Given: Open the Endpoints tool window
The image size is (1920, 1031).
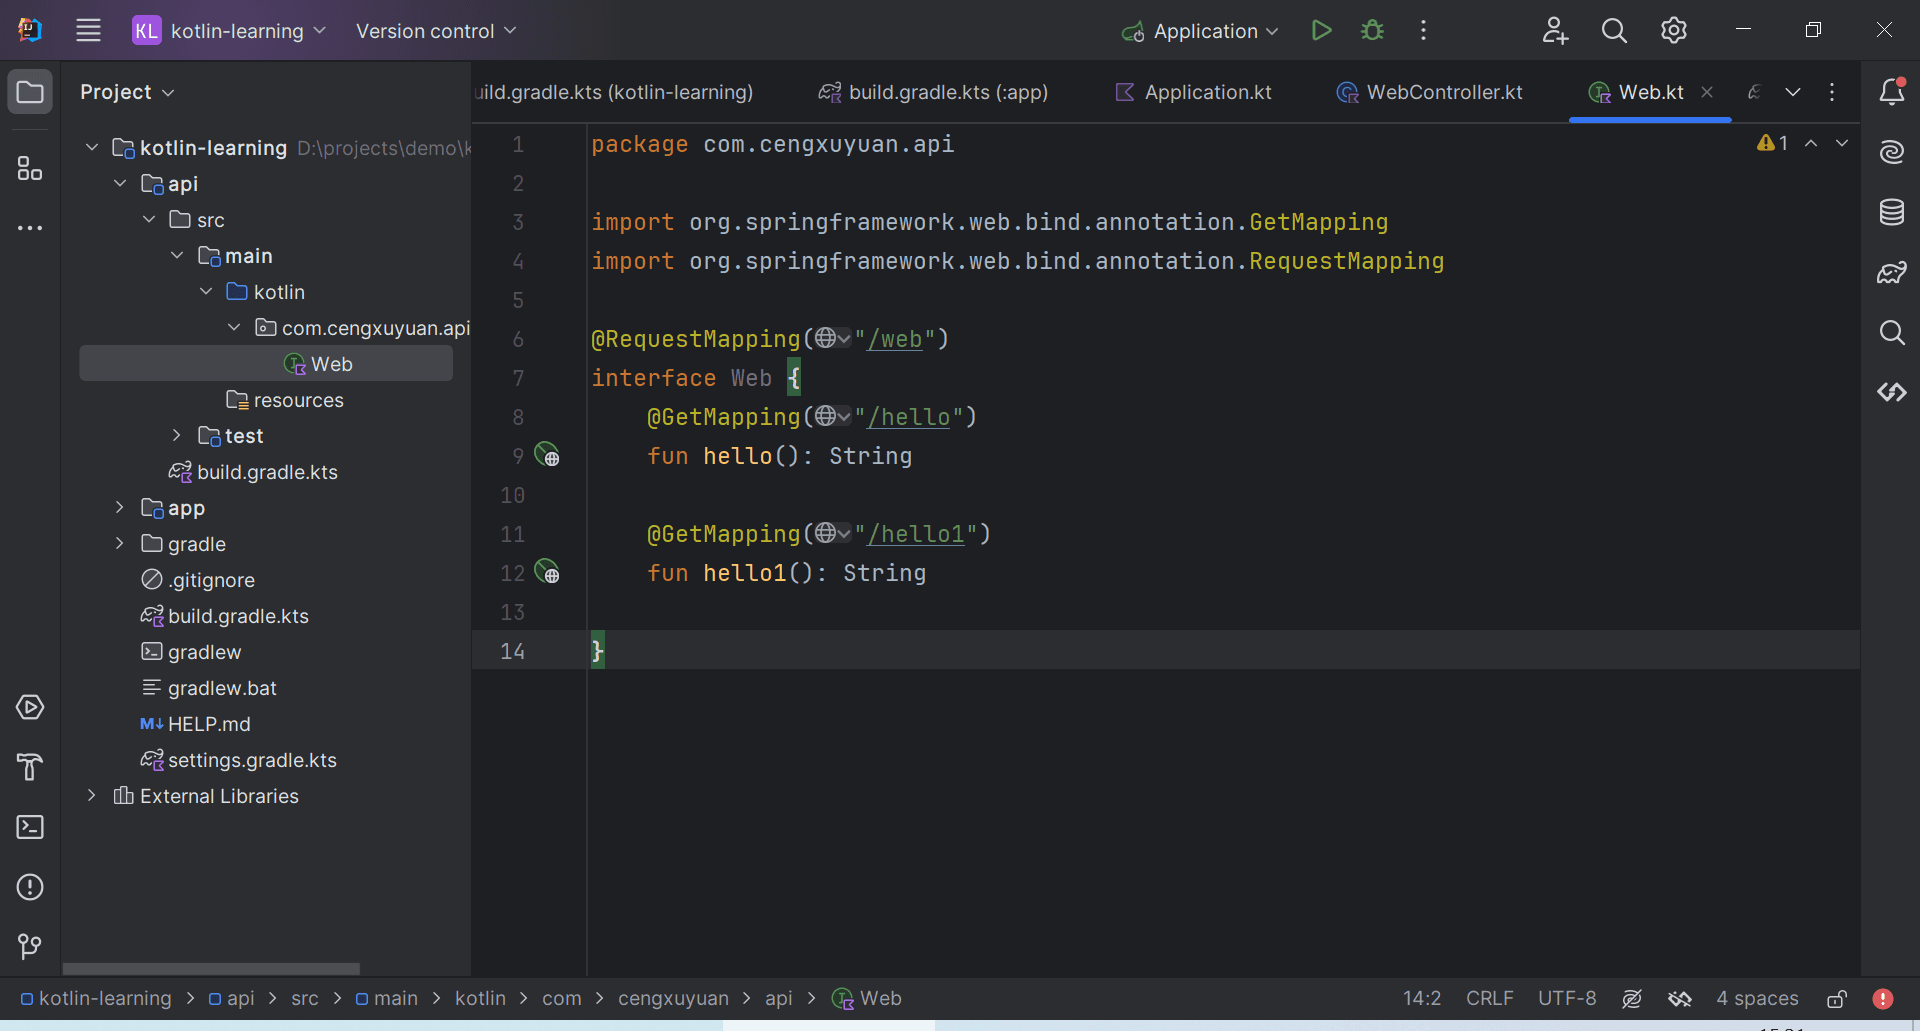Looking at the screenshot, I should (1891, 392).
